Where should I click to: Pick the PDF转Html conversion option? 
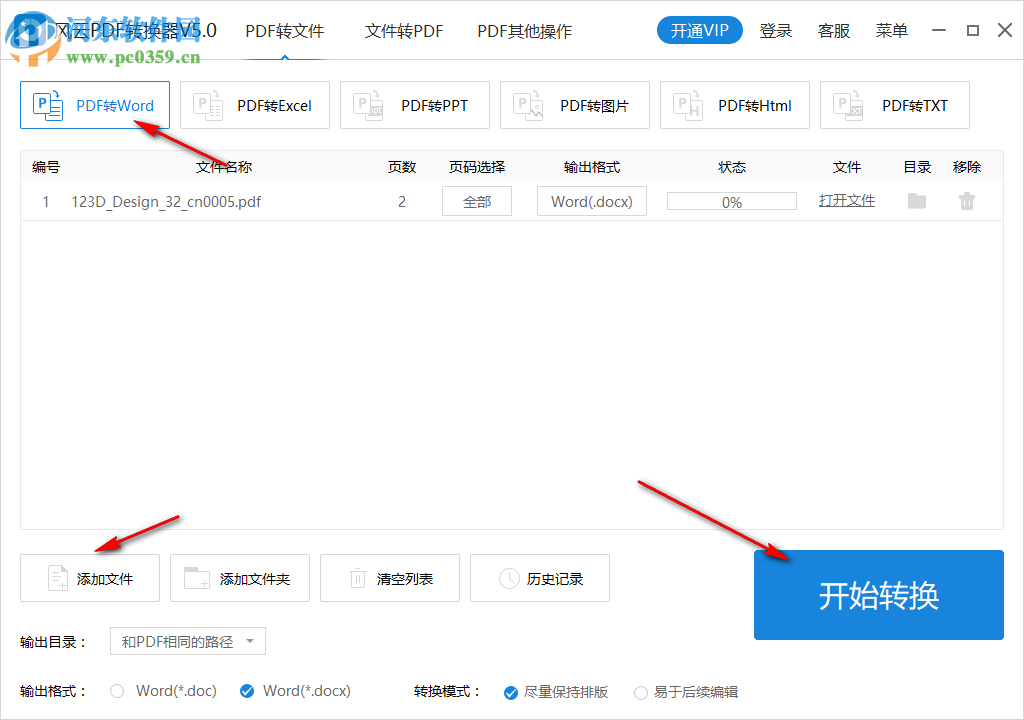coord(735,105)
